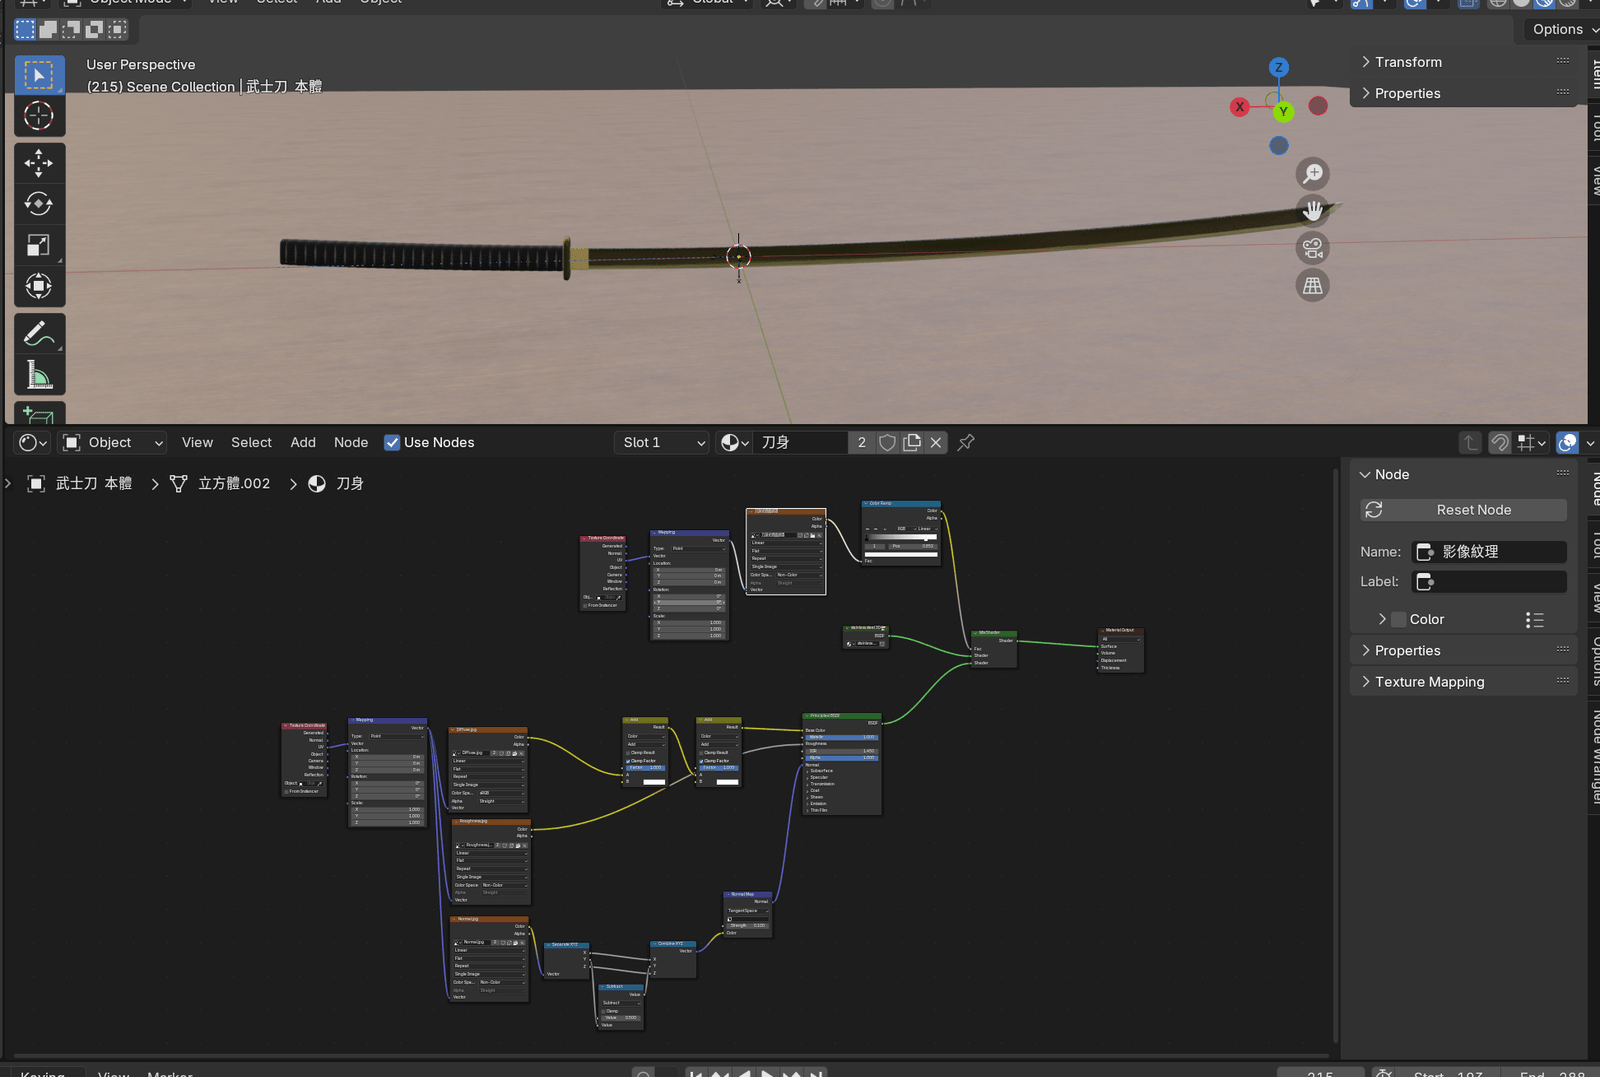Open the Node menu in the node editor
Viewport: 1600px width, 1077px height.
350,443
